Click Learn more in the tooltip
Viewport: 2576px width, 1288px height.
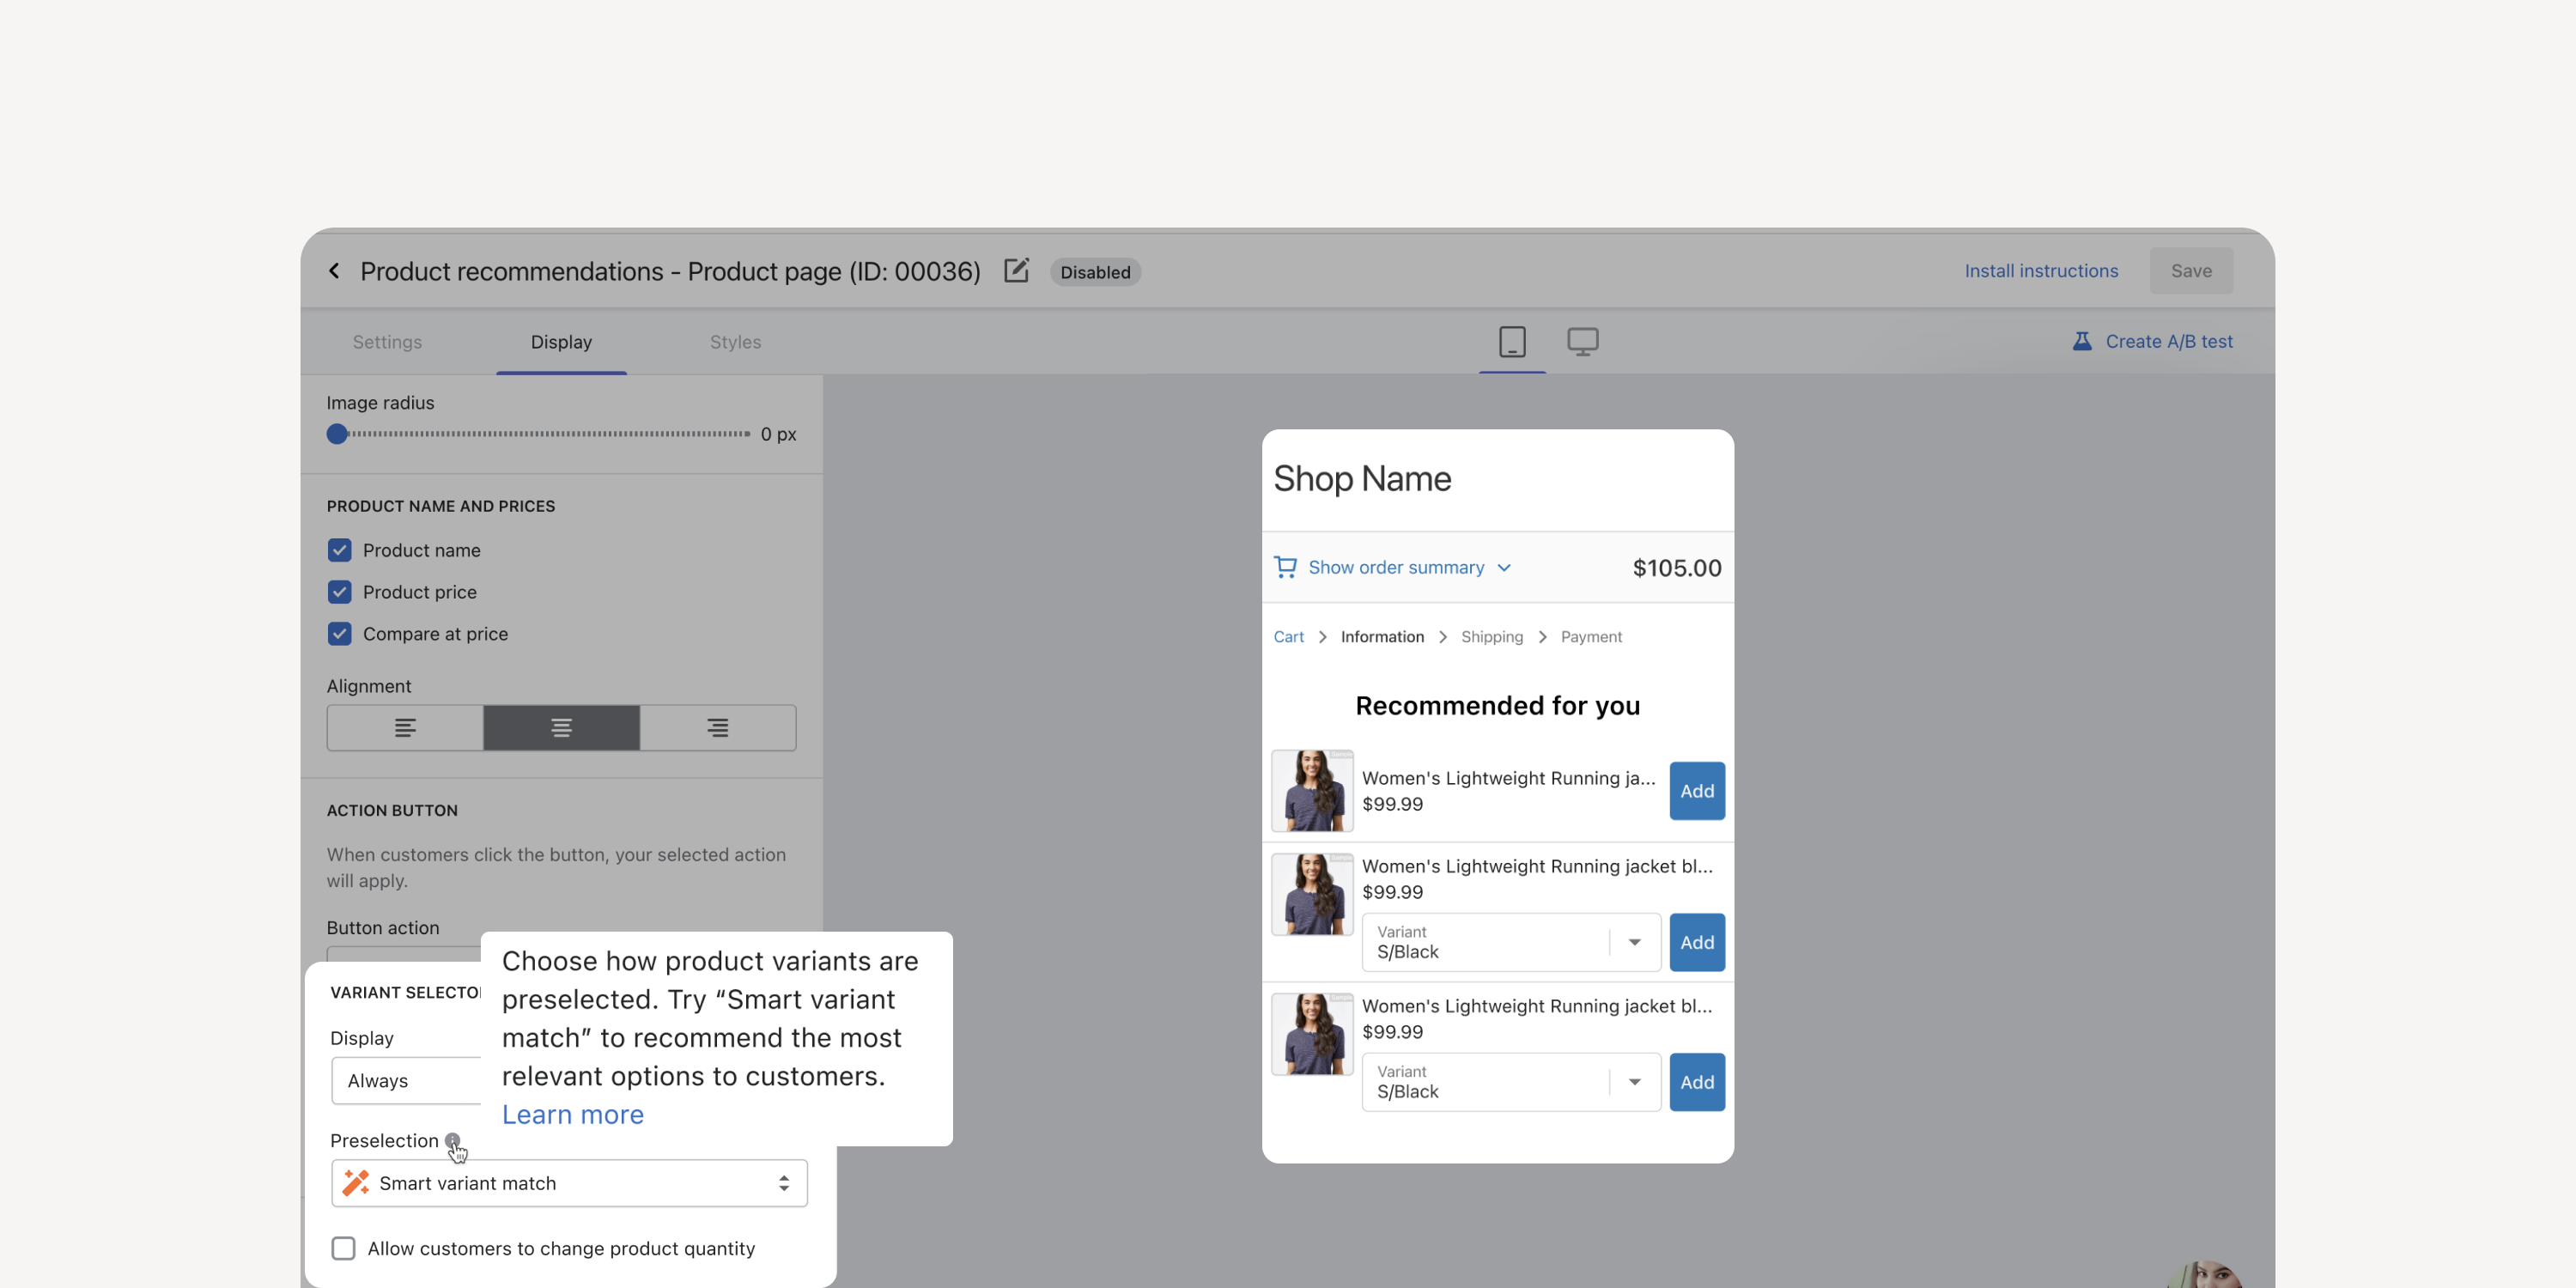coord(572,1114)
